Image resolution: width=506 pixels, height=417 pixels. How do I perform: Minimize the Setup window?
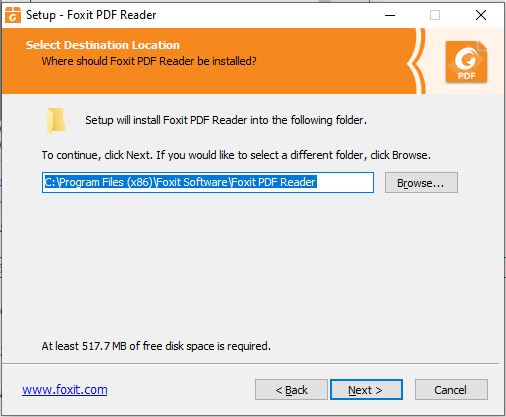(390, 15)
